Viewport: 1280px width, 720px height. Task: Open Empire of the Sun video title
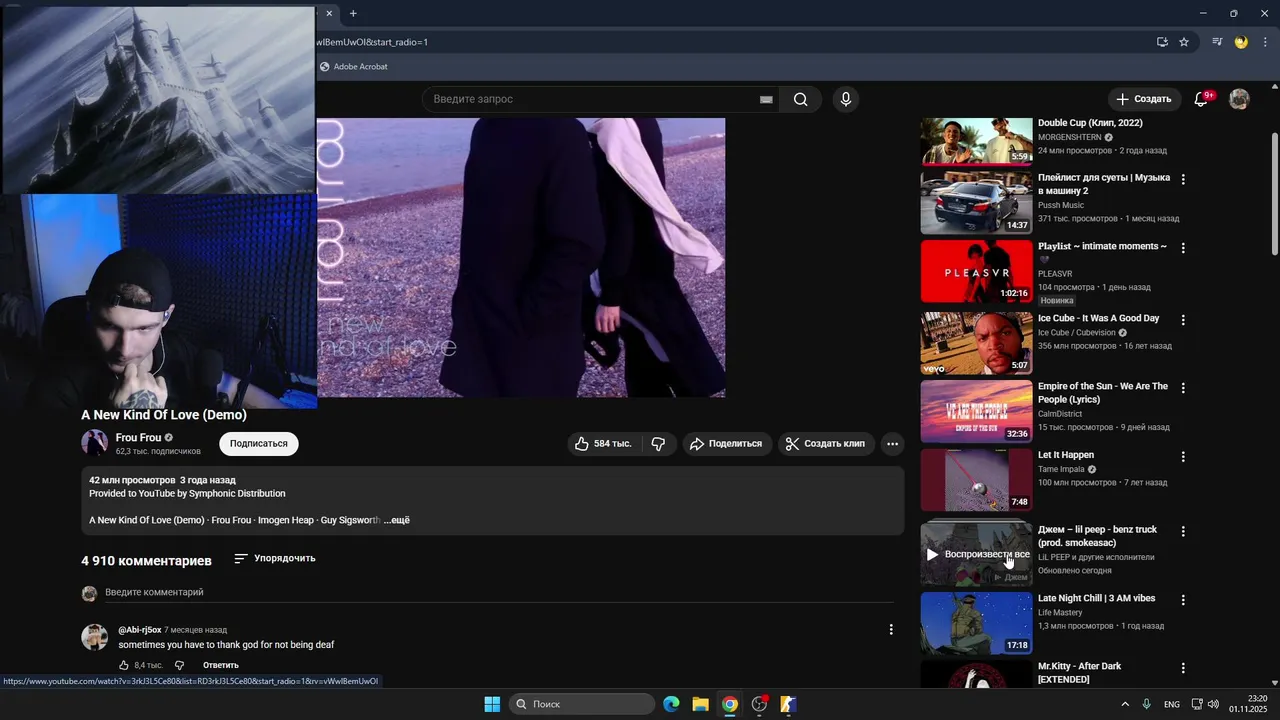[x=1103, y=393]
